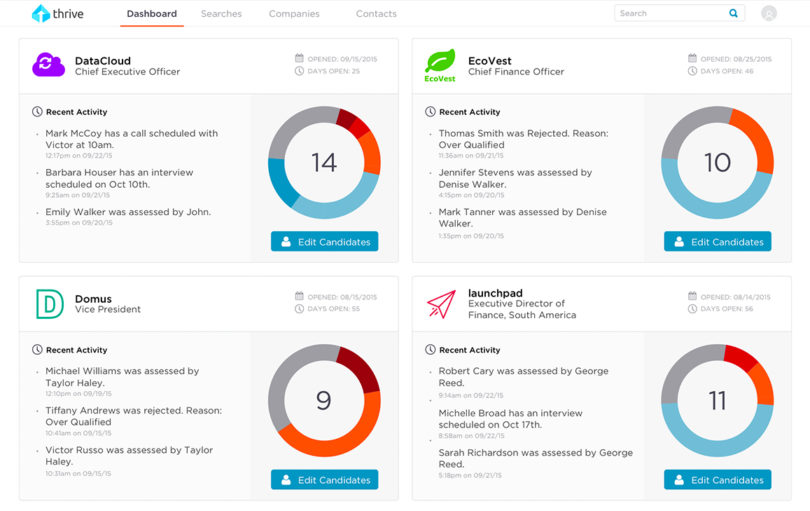Open launchpad company title

tap(495, 293)
